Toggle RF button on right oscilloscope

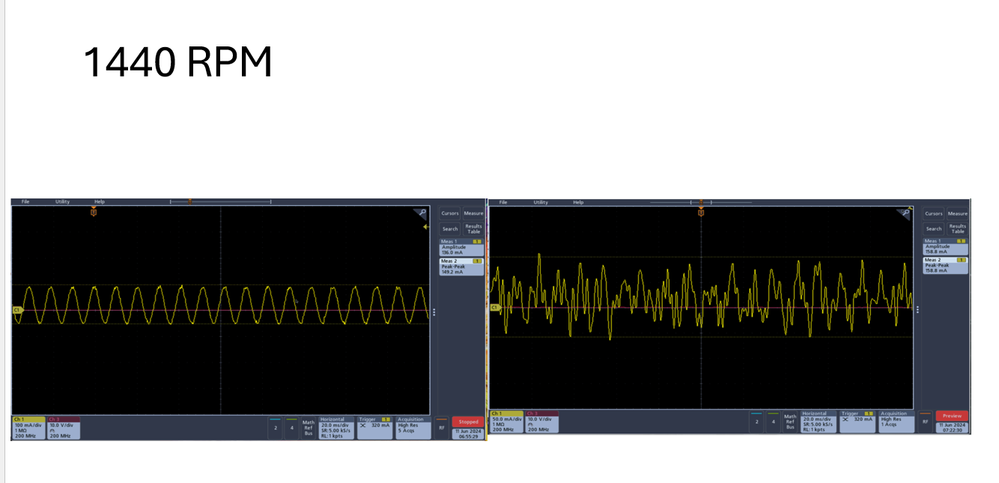click(925, 422)
